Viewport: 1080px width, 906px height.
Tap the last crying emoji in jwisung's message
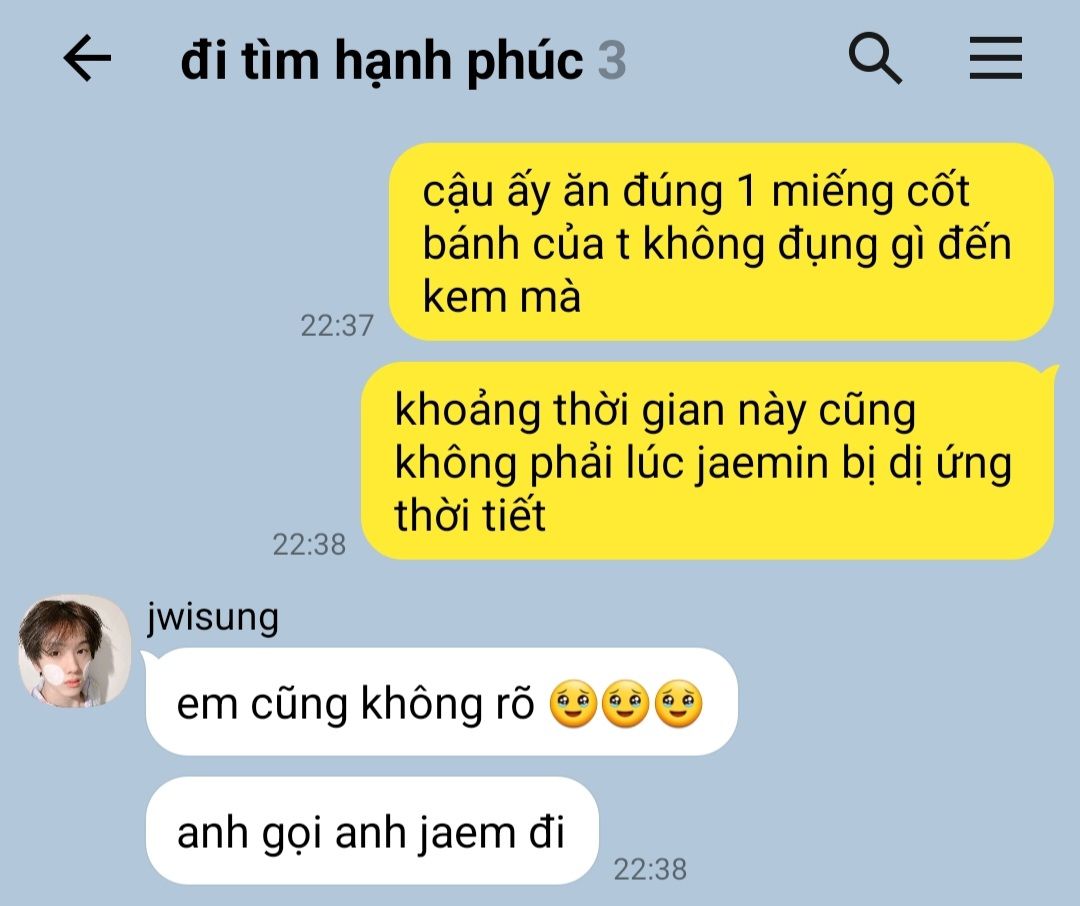point(678,704)
